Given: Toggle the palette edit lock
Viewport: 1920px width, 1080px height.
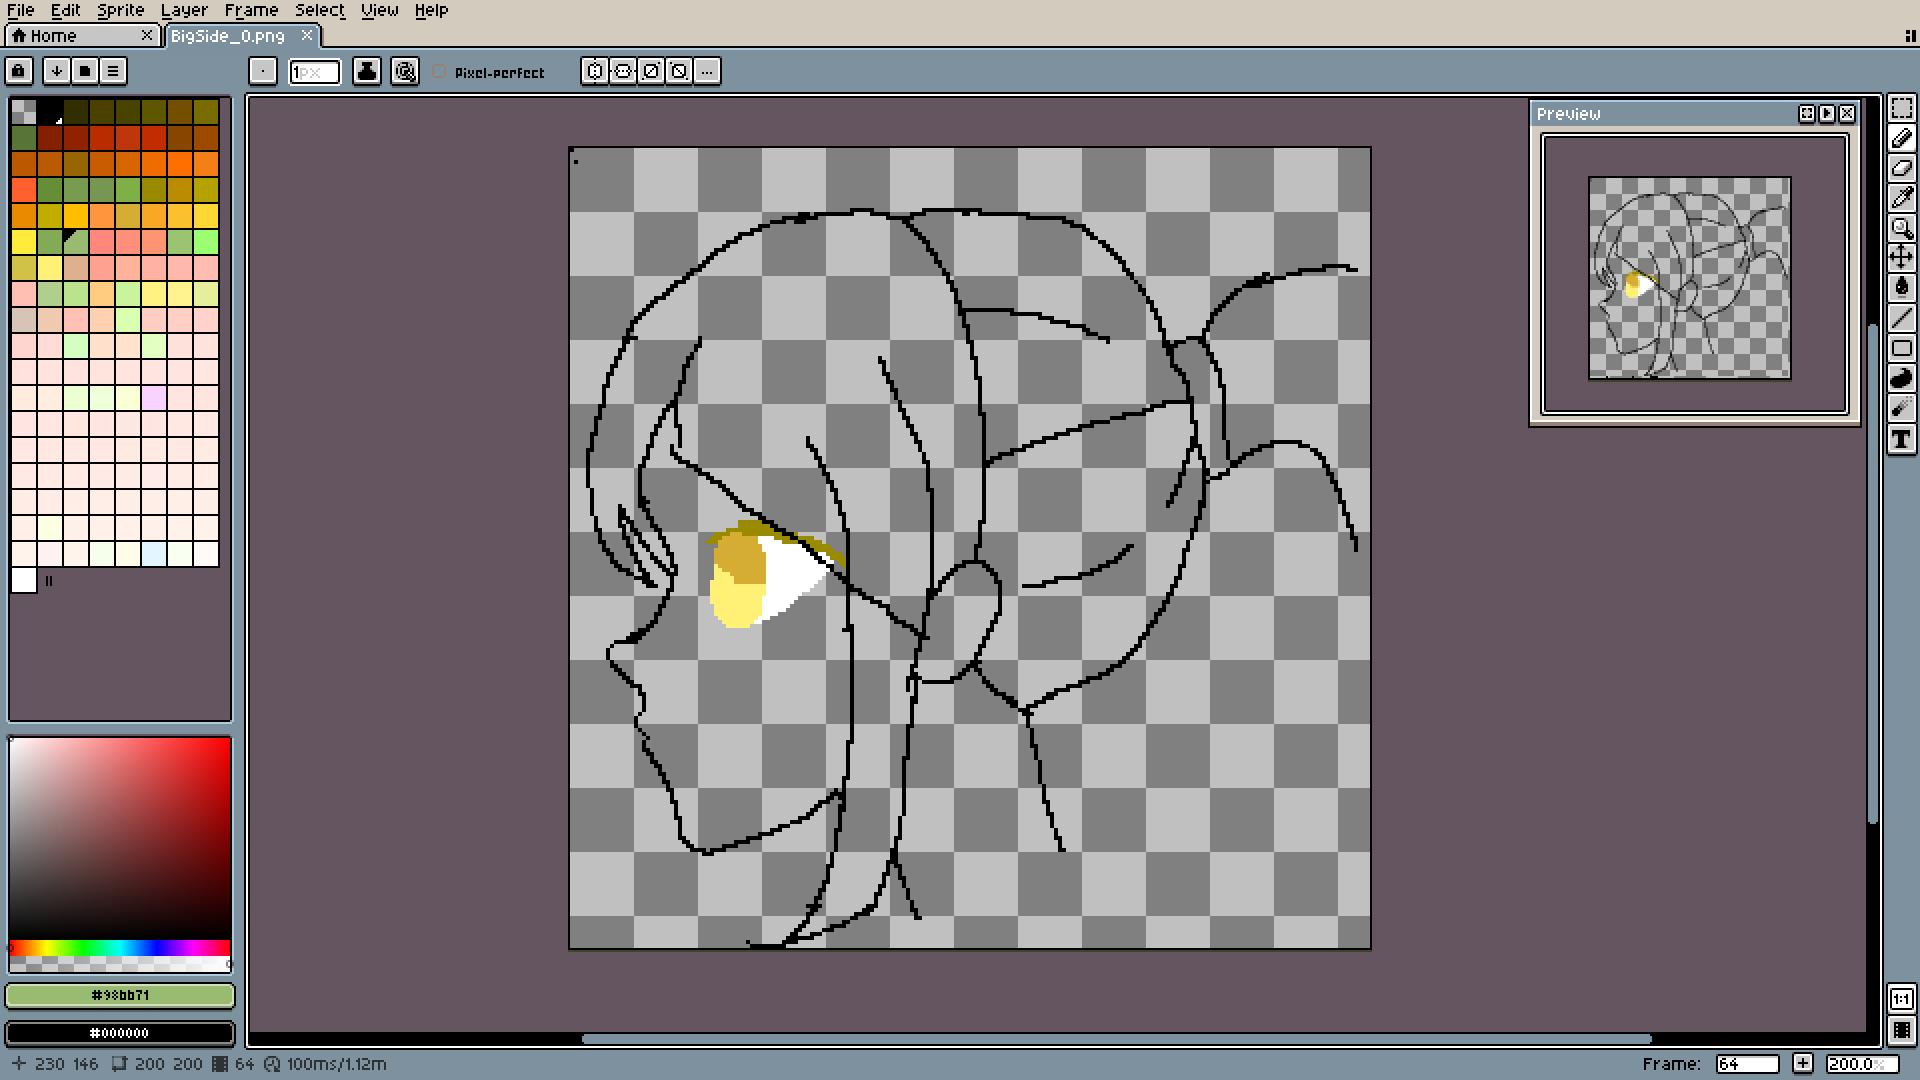Looking at the screenshot, I should pyautogui.click(x=19, y=71).
